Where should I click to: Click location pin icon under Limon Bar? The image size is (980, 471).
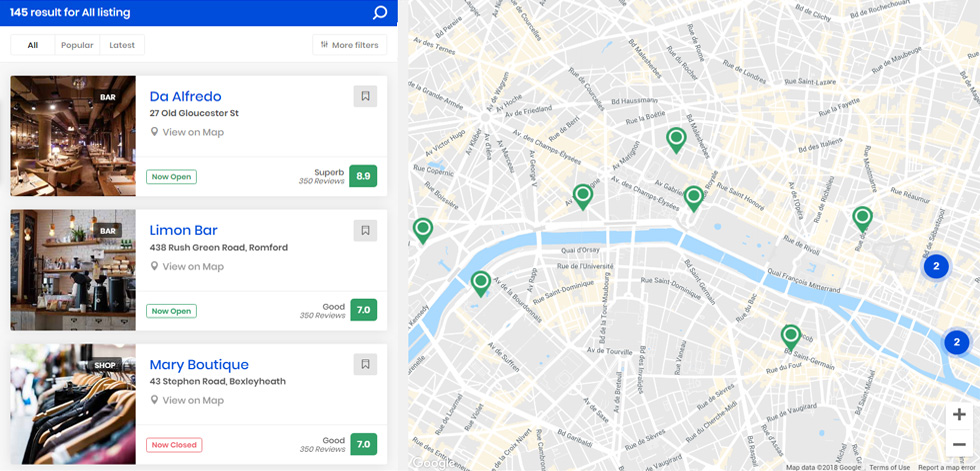[x=154, y=266]
